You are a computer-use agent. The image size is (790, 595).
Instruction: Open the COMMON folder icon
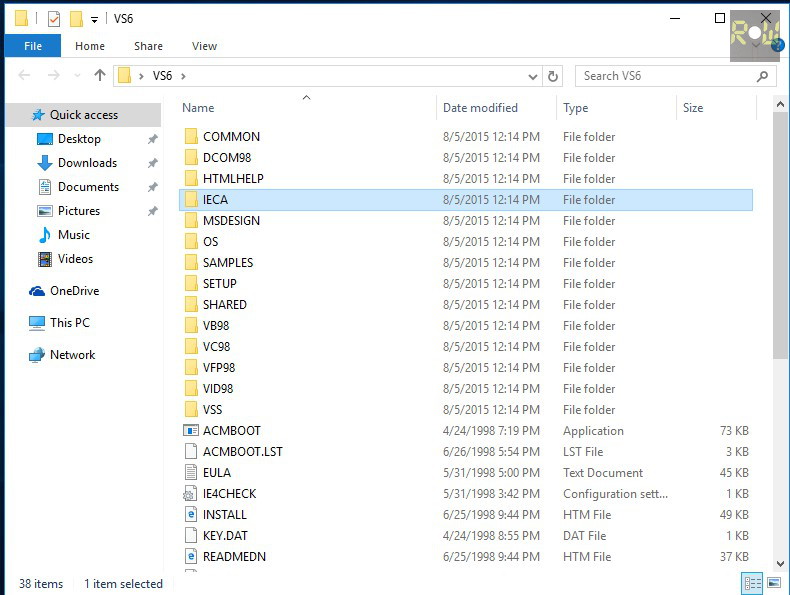(x=191, y=137)
